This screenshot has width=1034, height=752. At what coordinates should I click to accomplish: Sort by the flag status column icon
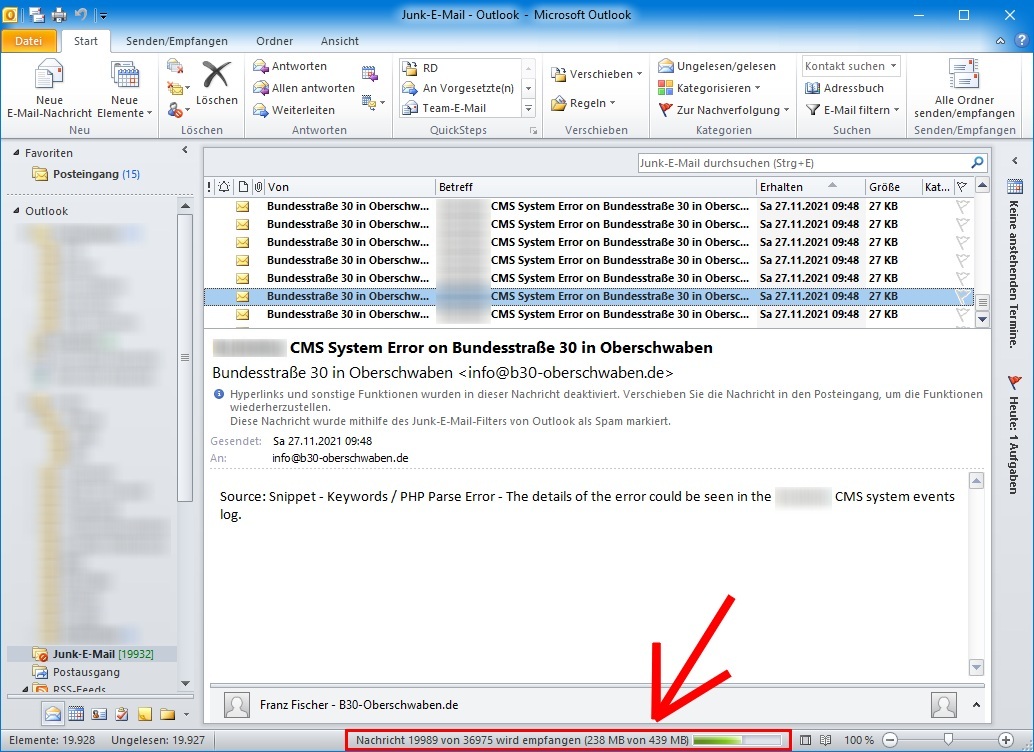coord(963,187)
